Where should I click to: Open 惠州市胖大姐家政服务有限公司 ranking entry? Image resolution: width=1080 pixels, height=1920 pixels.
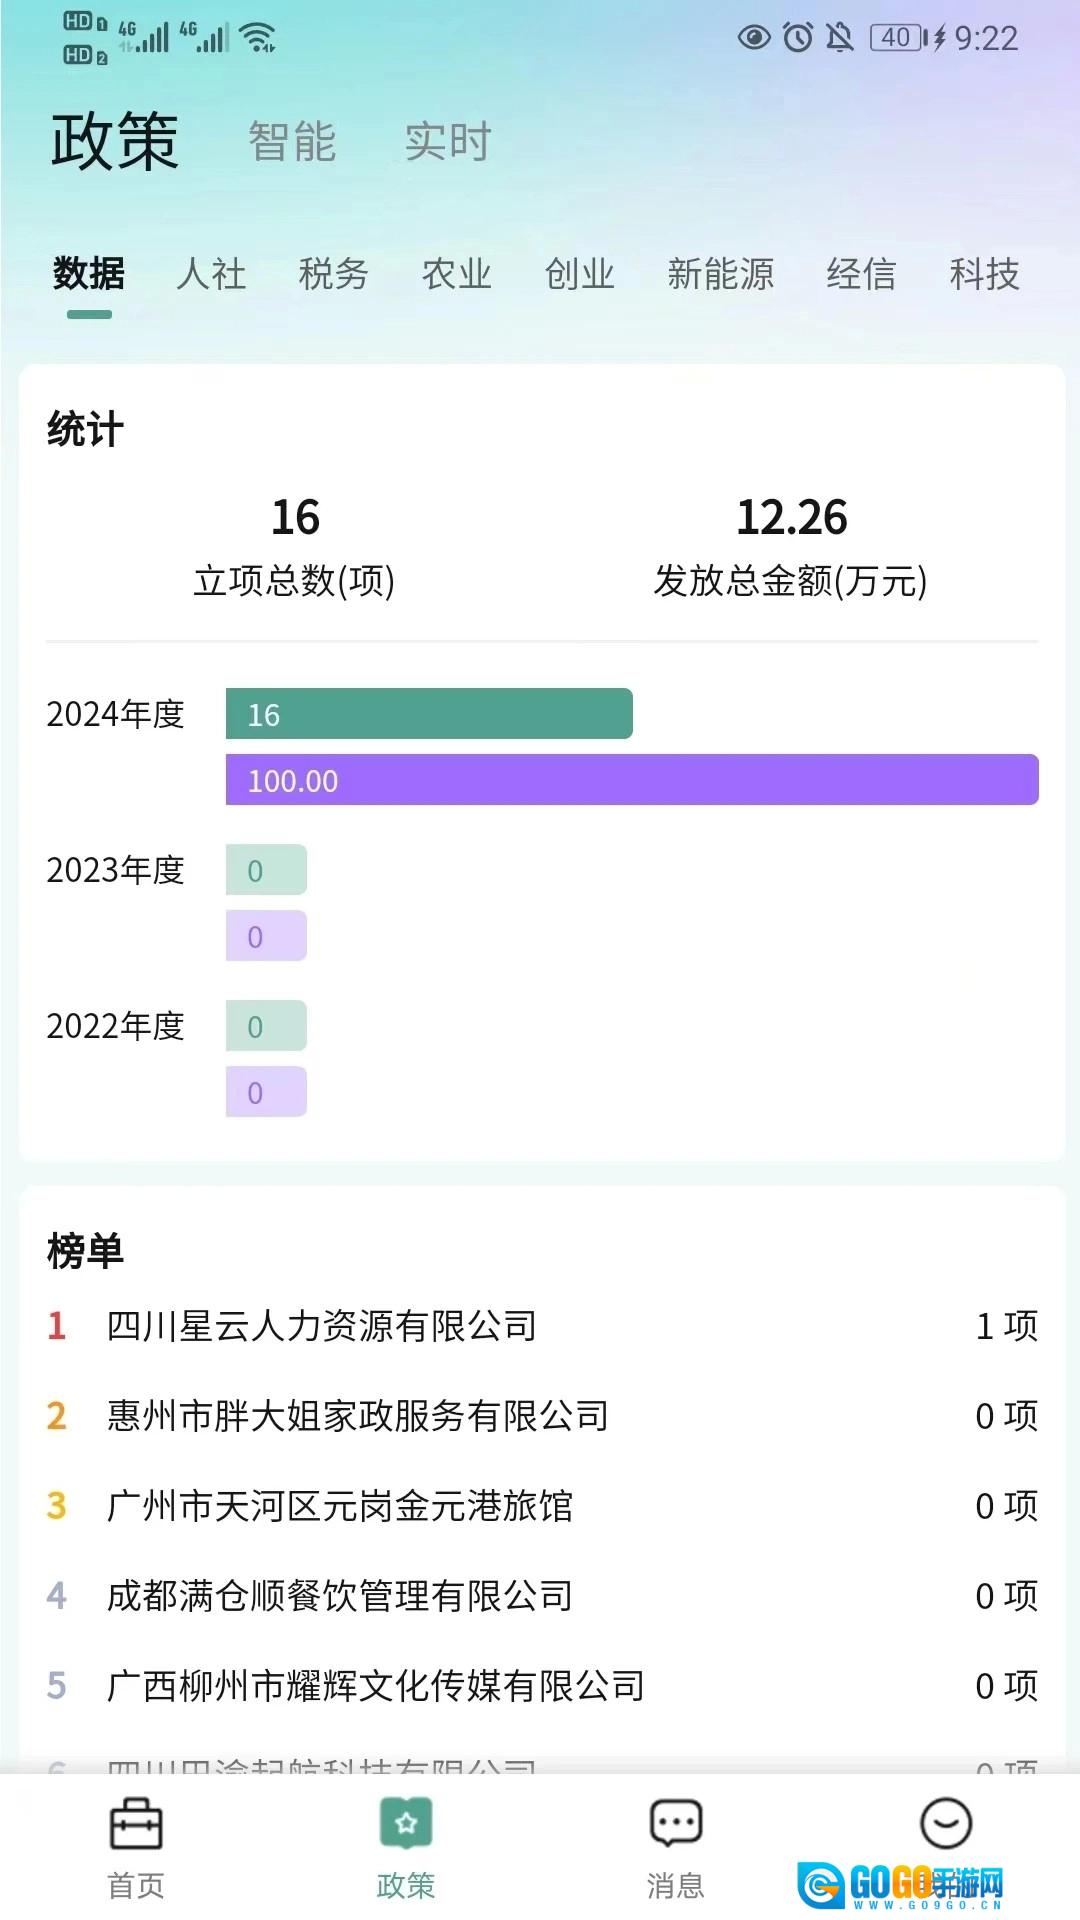click(542, 1416)
